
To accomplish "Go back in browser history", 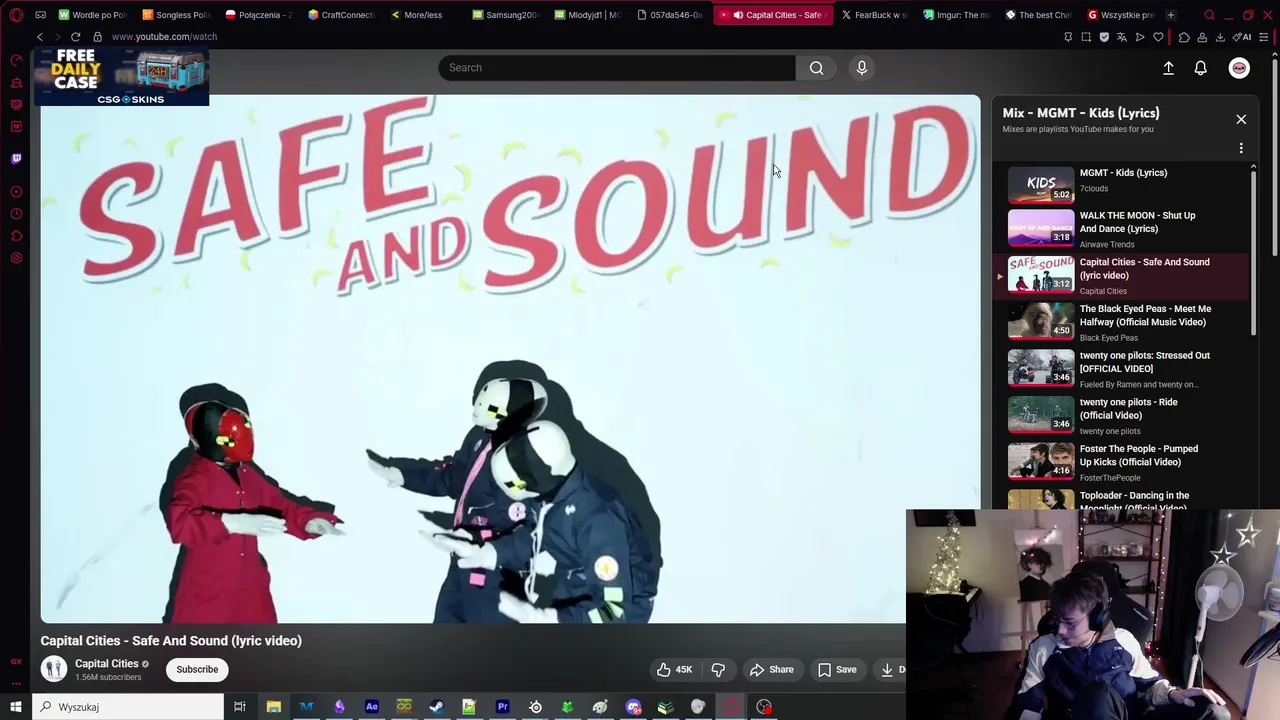I will (x=40, y=37).
